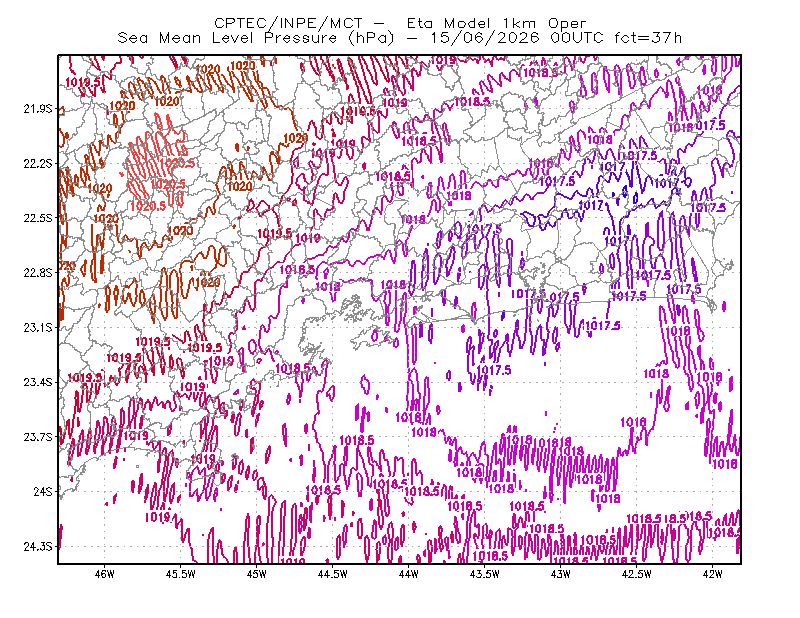This screenshot has height=618, width=800.
Task: Click the 43W longitude label
Action: pyautogui.click(x=561, y=574)
